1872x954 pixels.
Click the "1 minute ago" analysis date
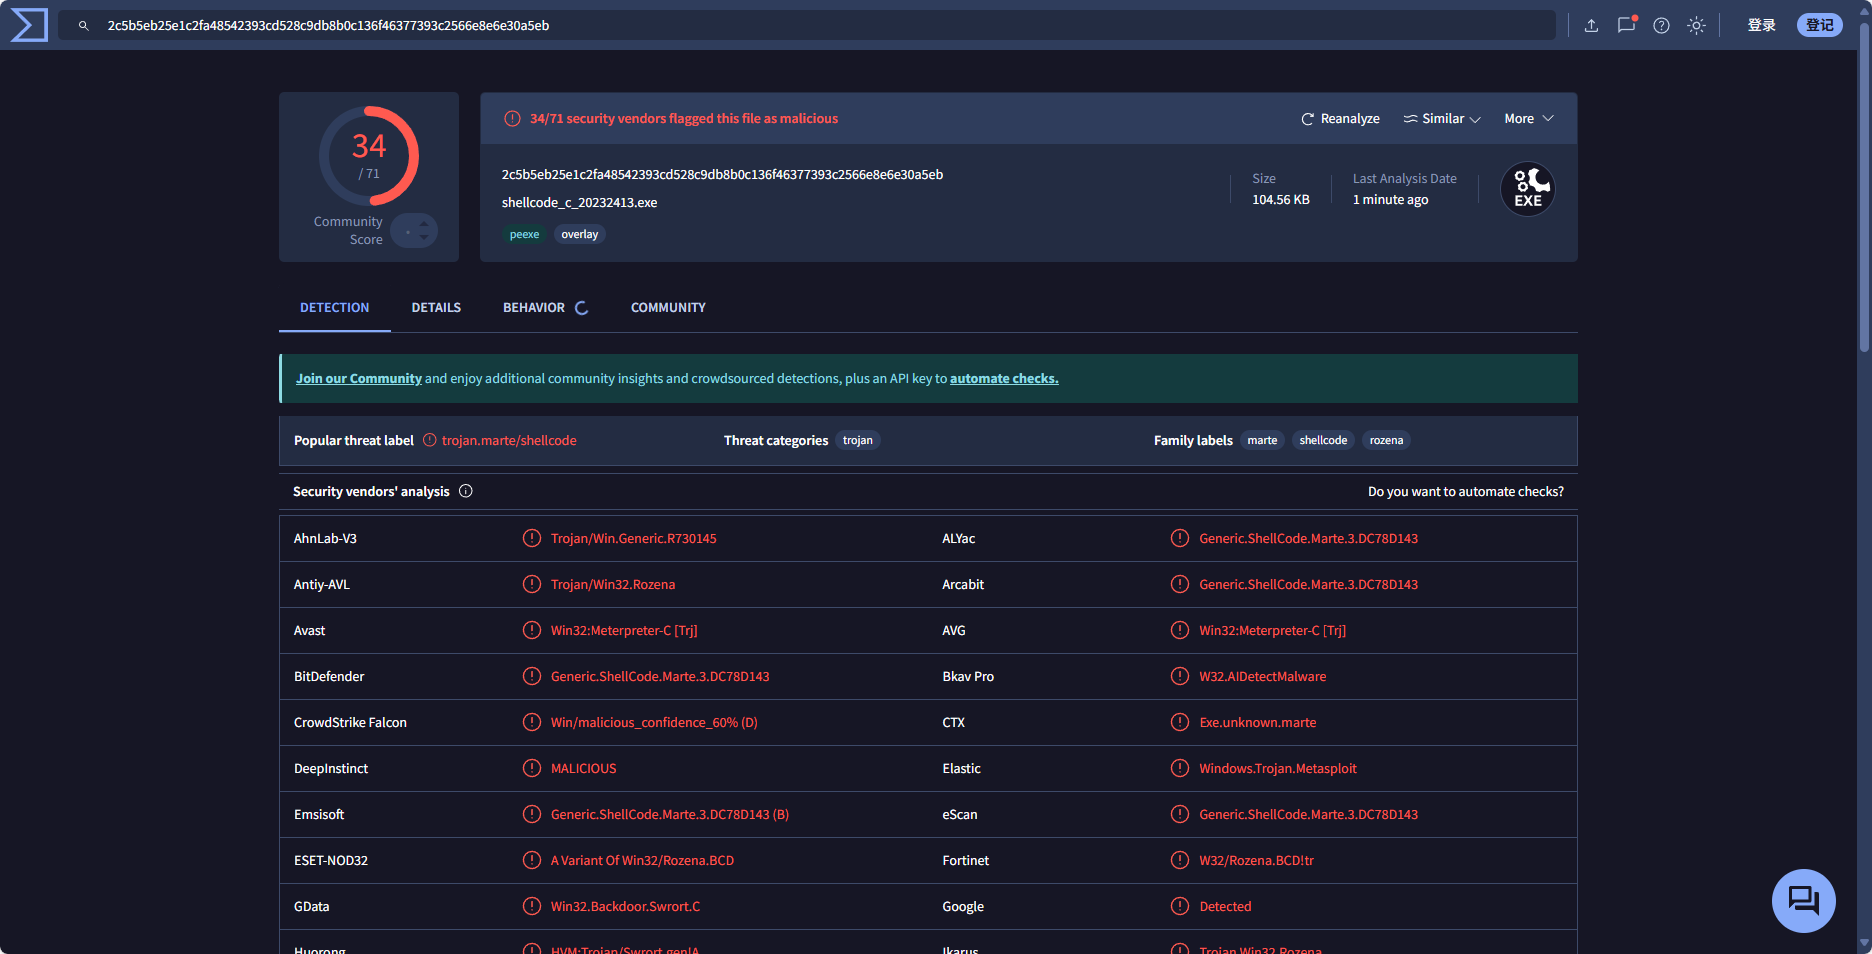1391,200
